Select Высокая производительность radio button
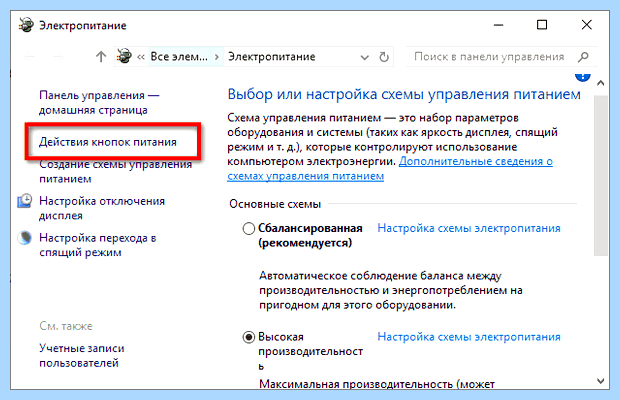Screen dimensions: 620x400 tap(248, 337)
